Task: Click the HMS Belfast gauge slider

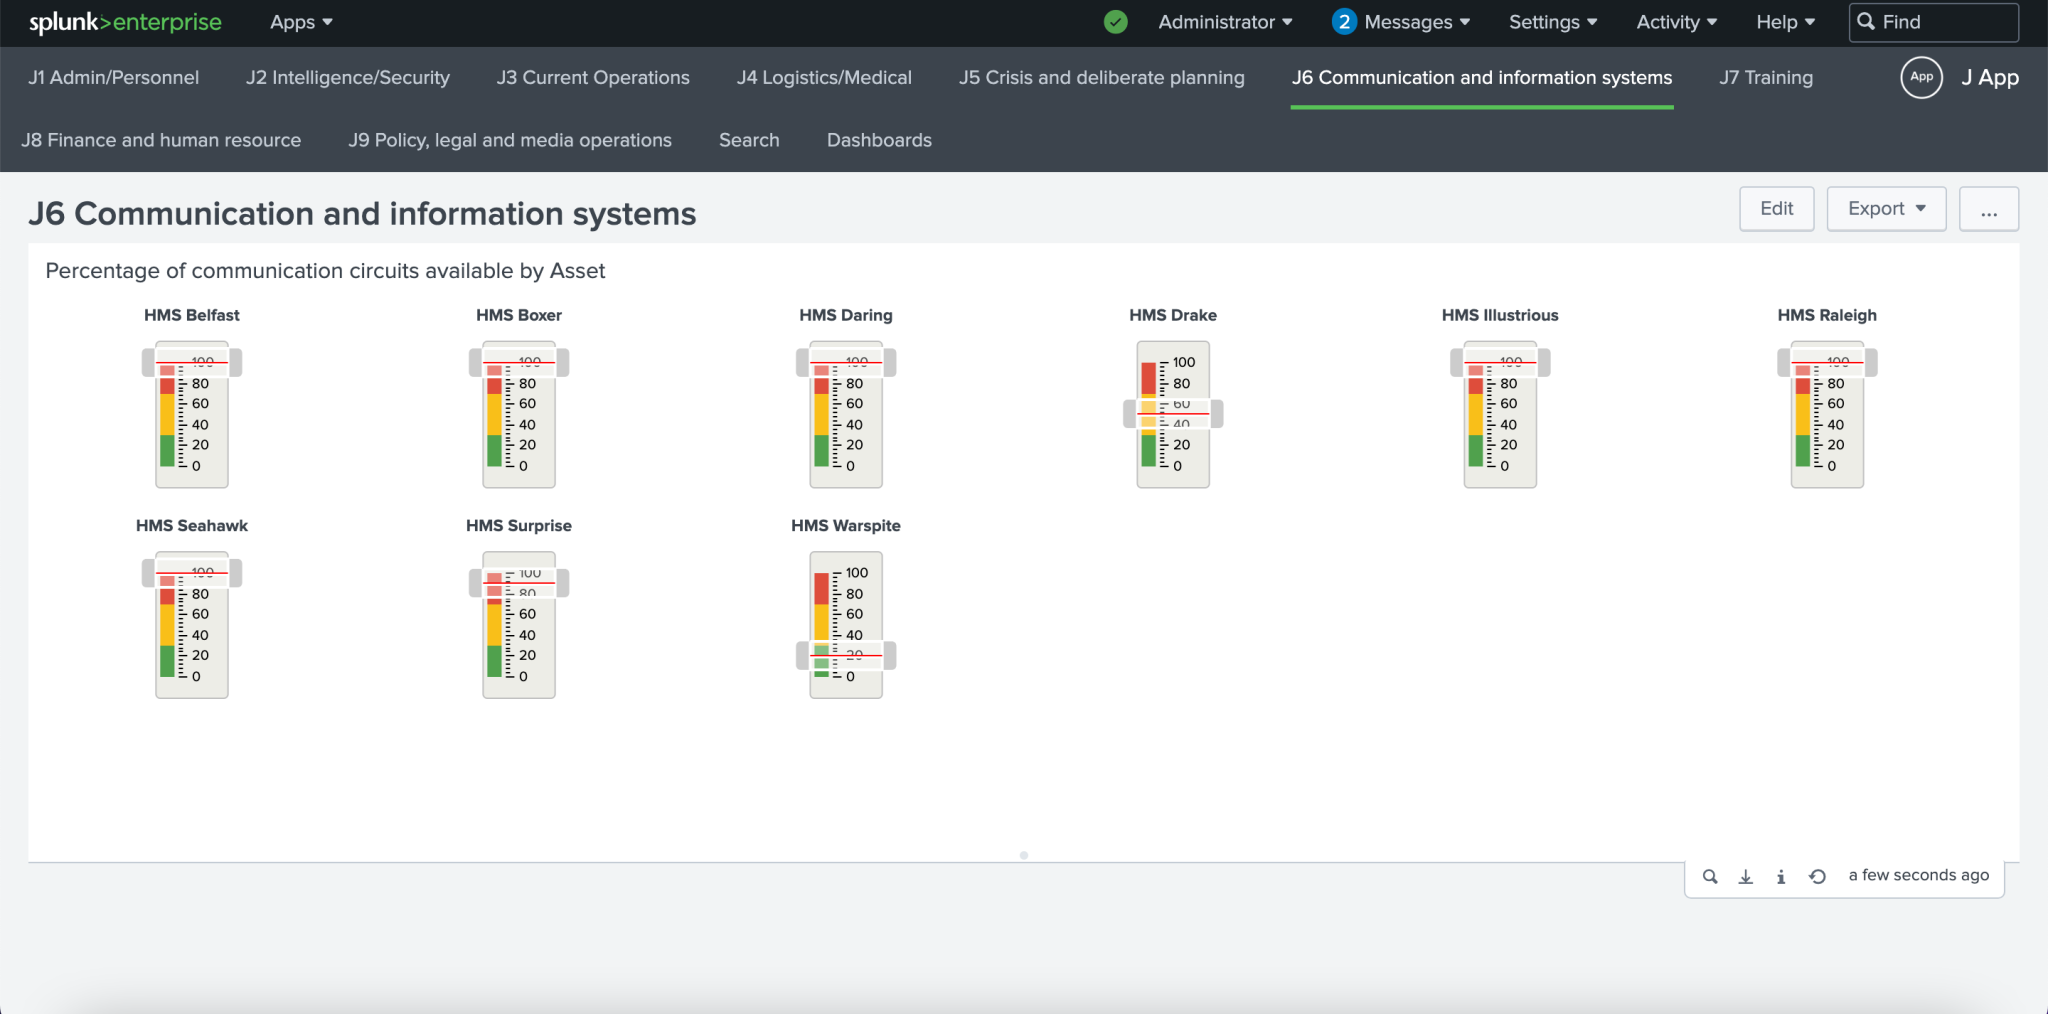Action: pos(191,362)
